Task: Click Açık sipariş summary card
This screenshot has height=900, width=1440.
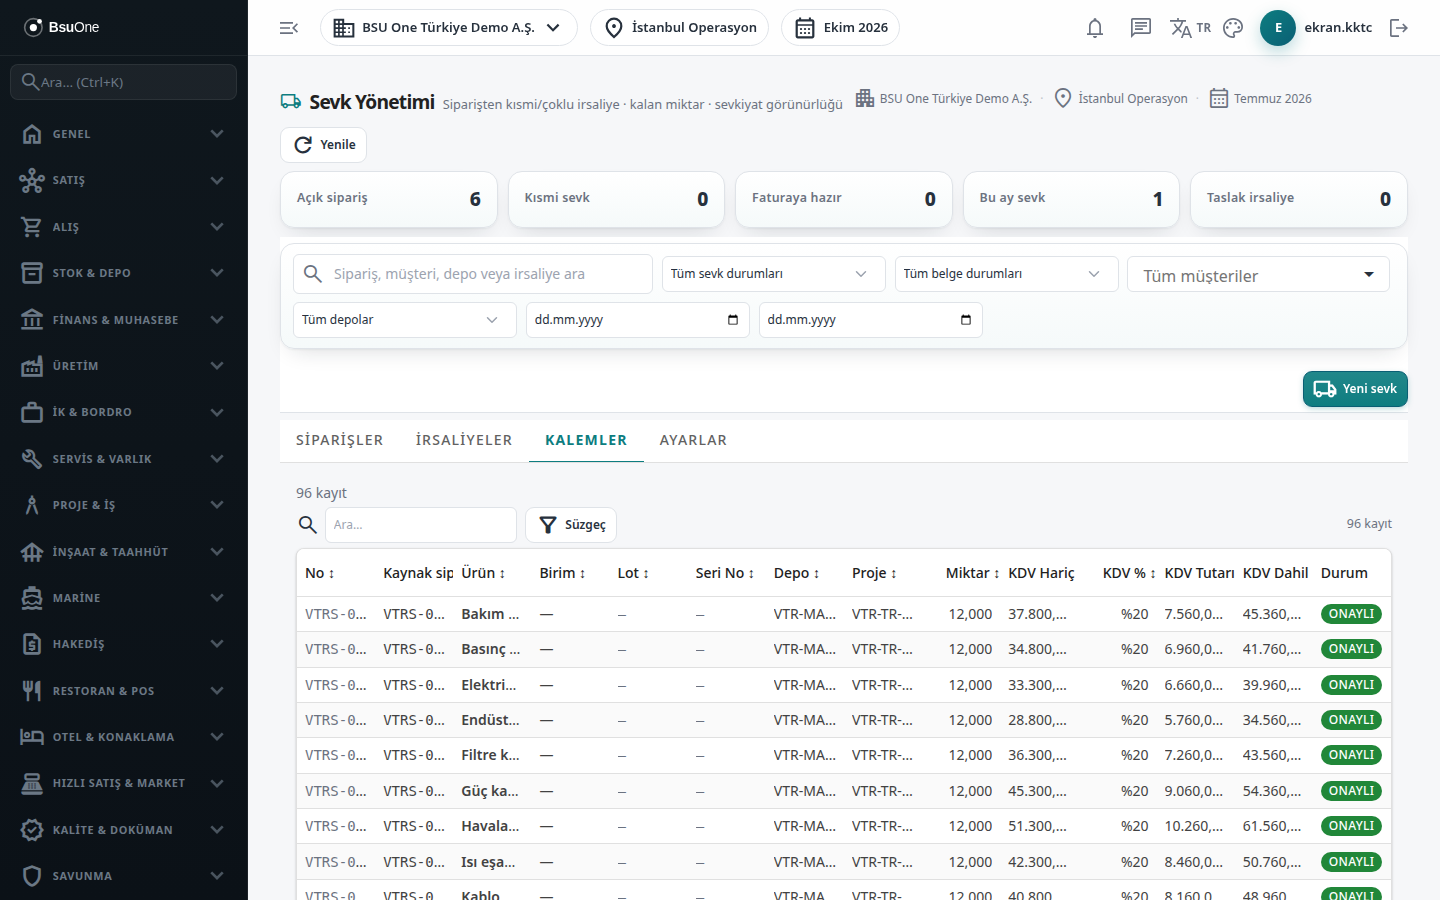Action: coord(389,199)
